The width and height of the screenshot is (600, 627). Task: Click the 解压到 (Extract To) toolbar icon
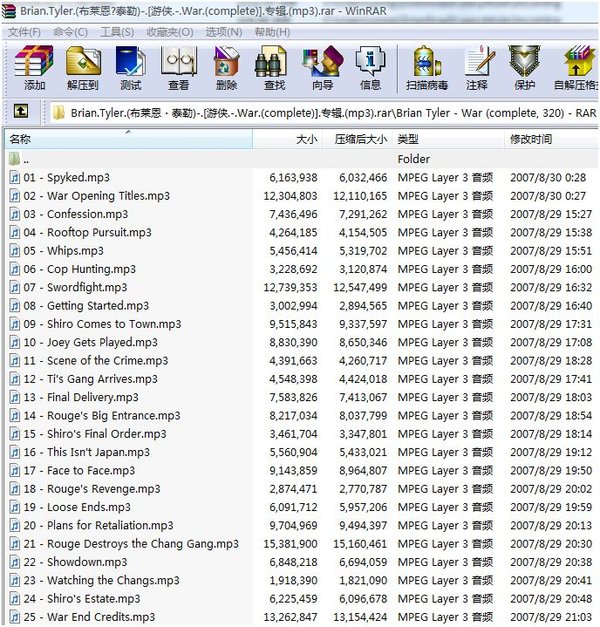83,61
